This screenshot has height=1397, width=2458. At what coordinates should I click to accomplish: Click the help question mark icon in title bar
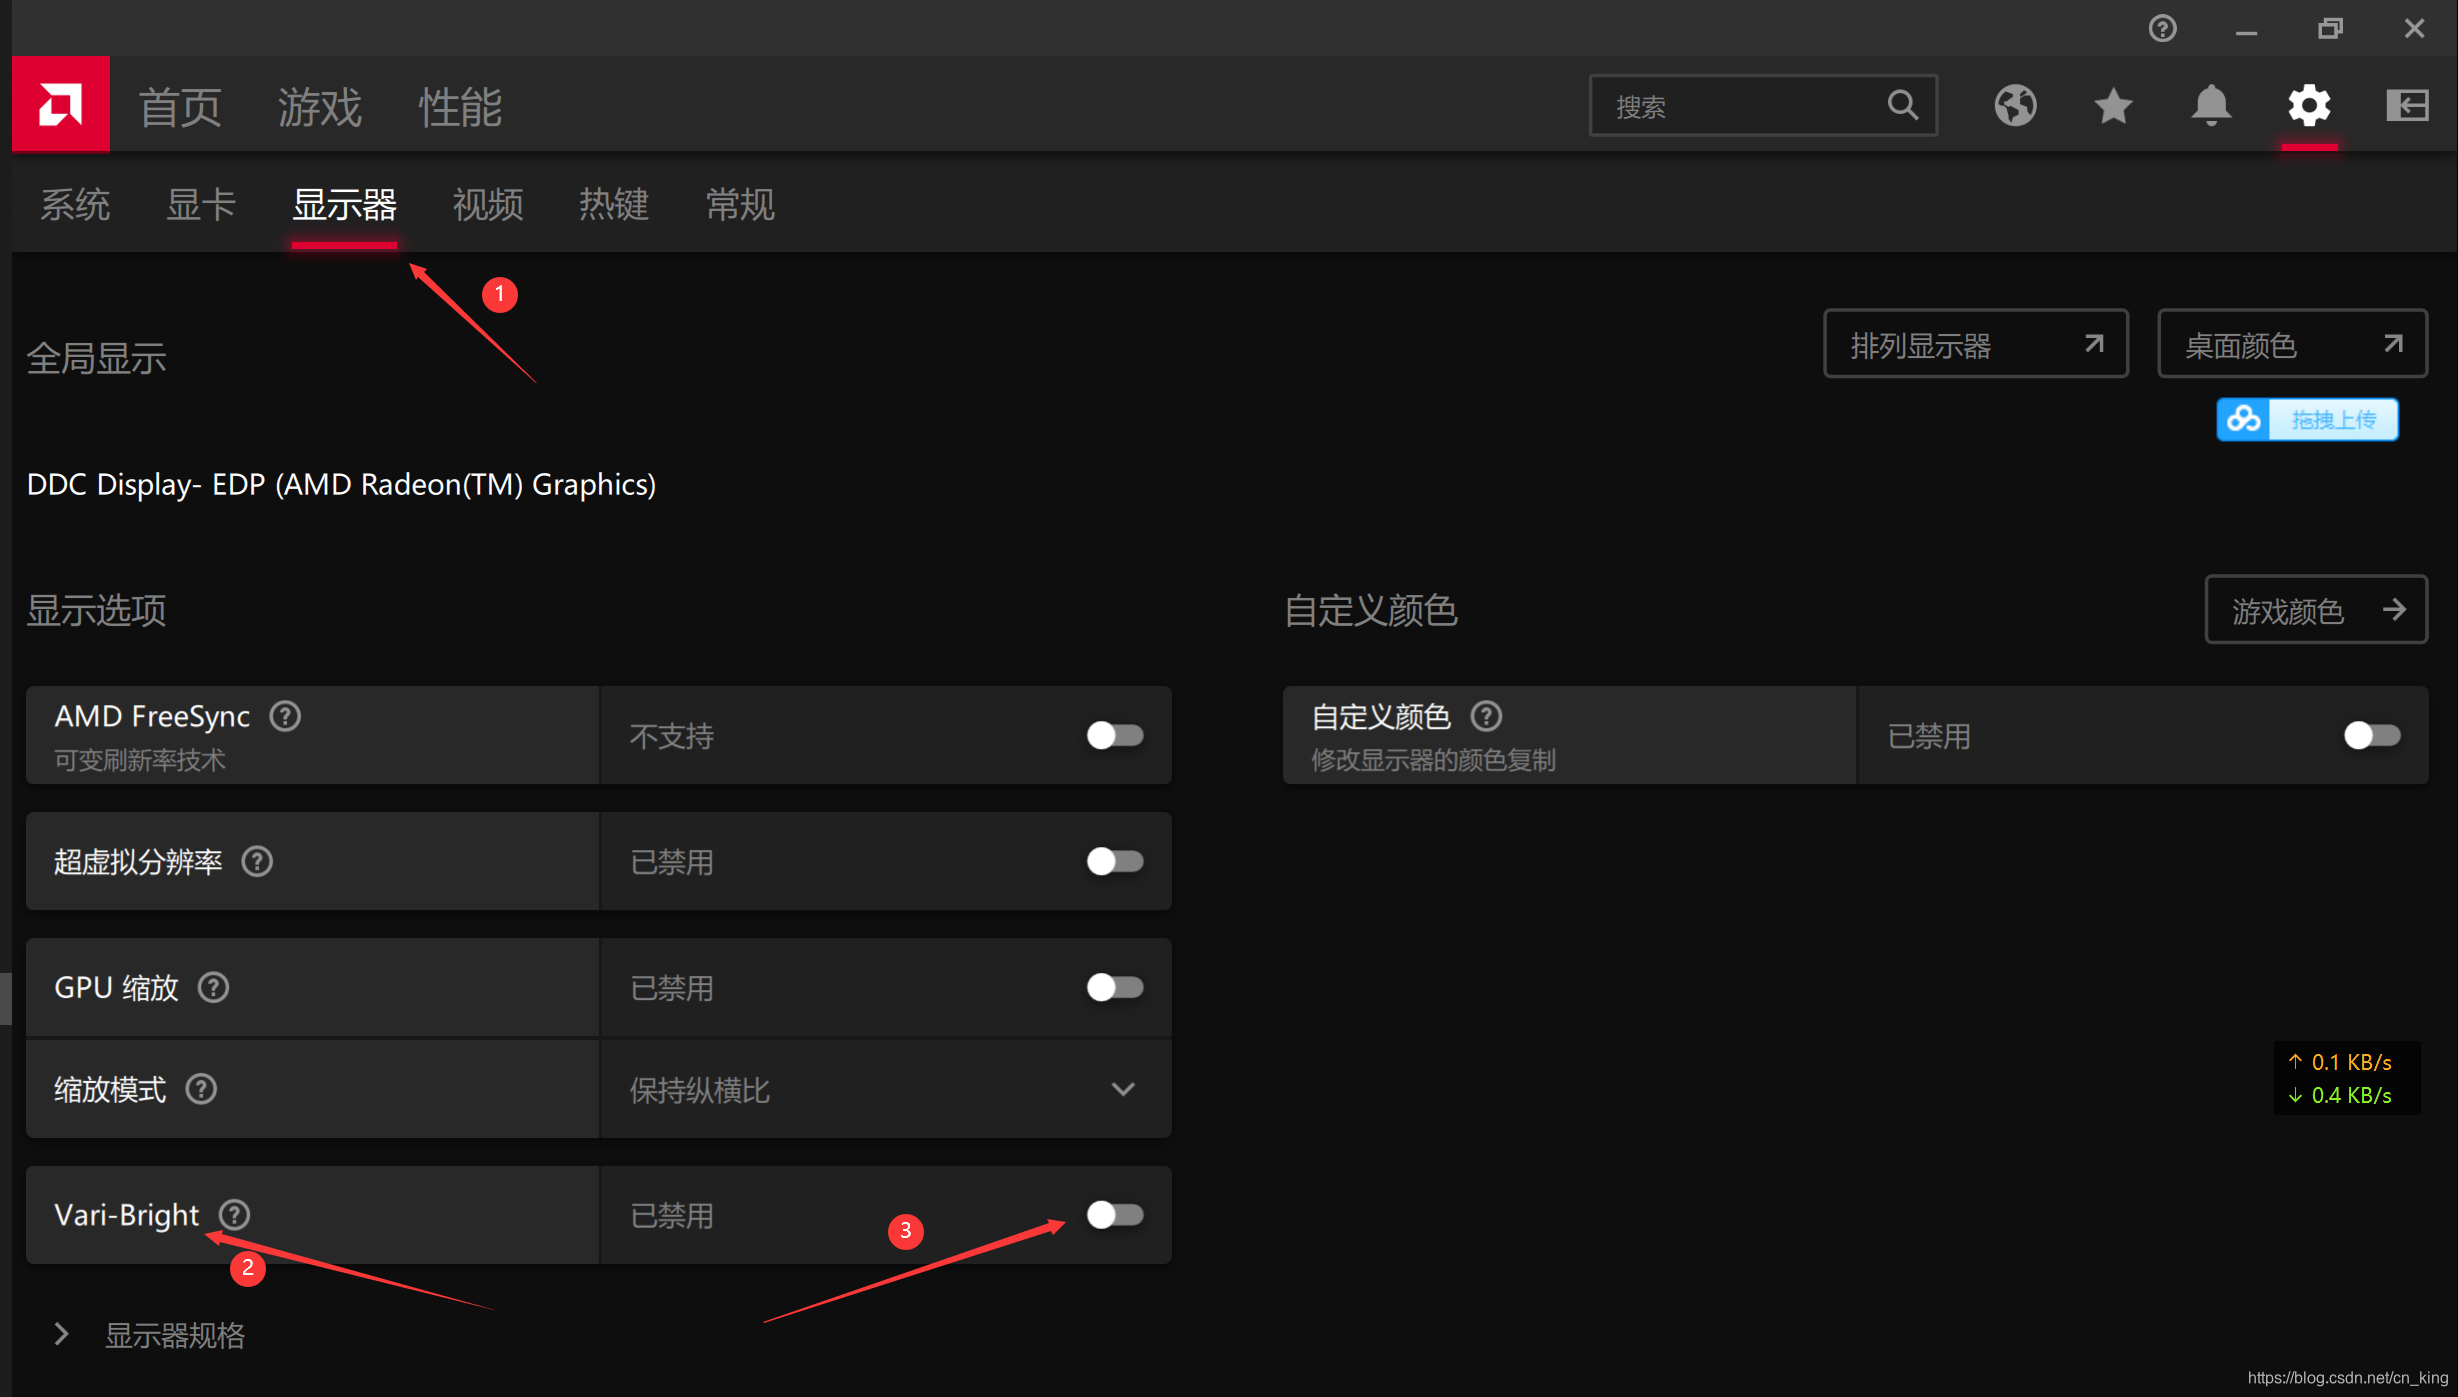tap(2162, 28)
